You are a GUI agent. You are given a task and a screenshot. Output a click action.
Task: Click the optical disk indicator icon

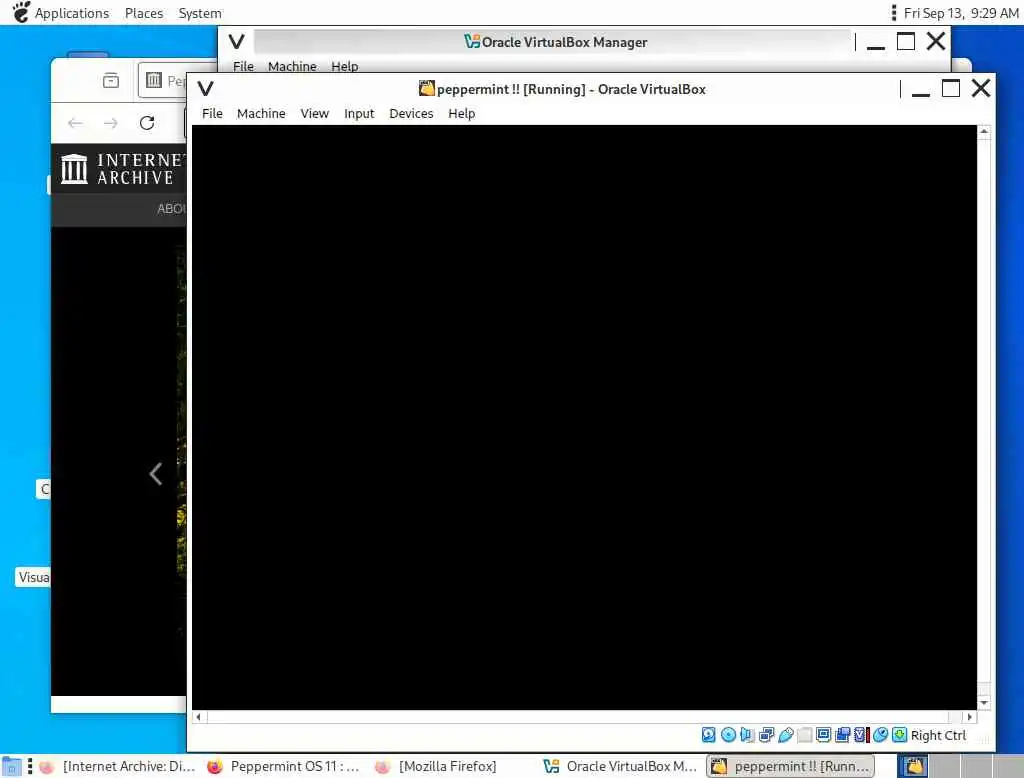pyautogui.click(x=728, y=735)
